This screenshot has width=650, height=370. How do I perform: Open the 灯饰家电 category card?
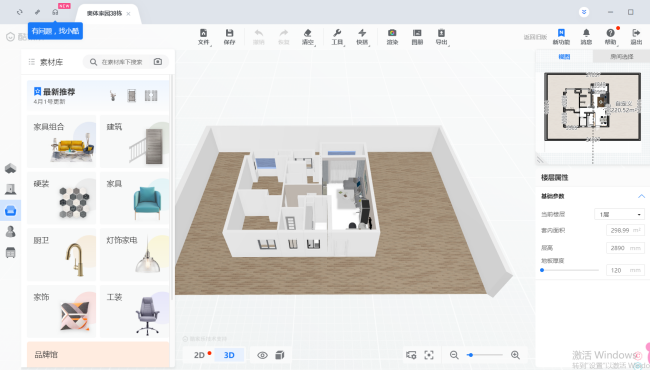135,254
